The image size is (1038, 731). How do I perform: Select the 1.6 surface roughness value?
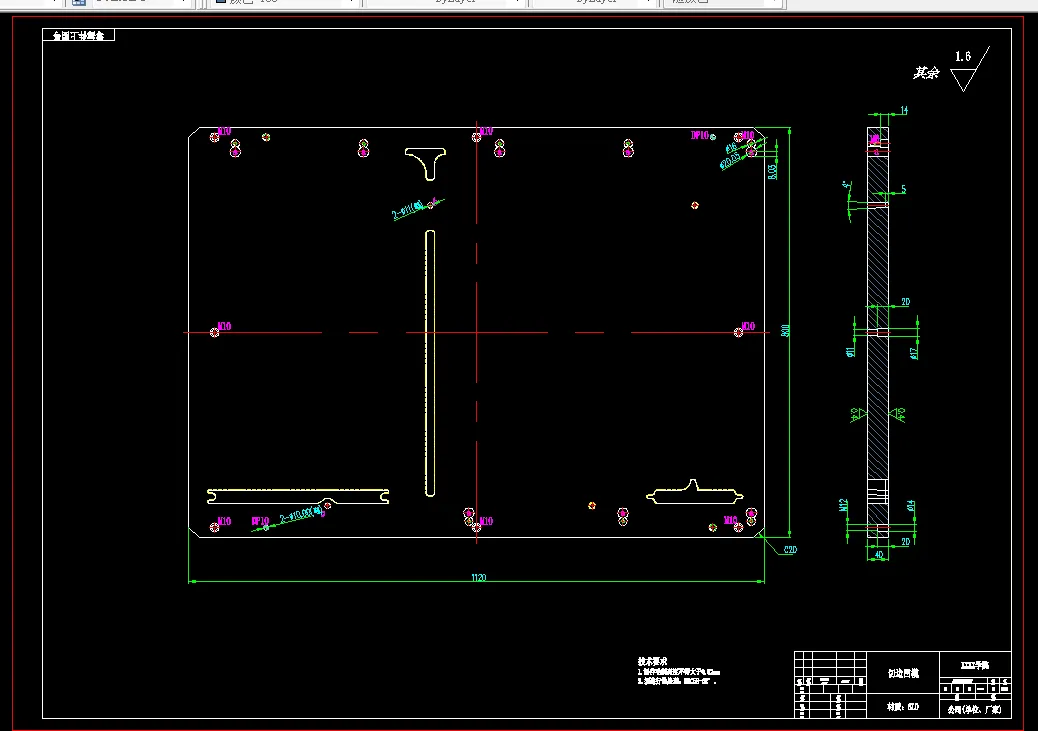[963, 56]
